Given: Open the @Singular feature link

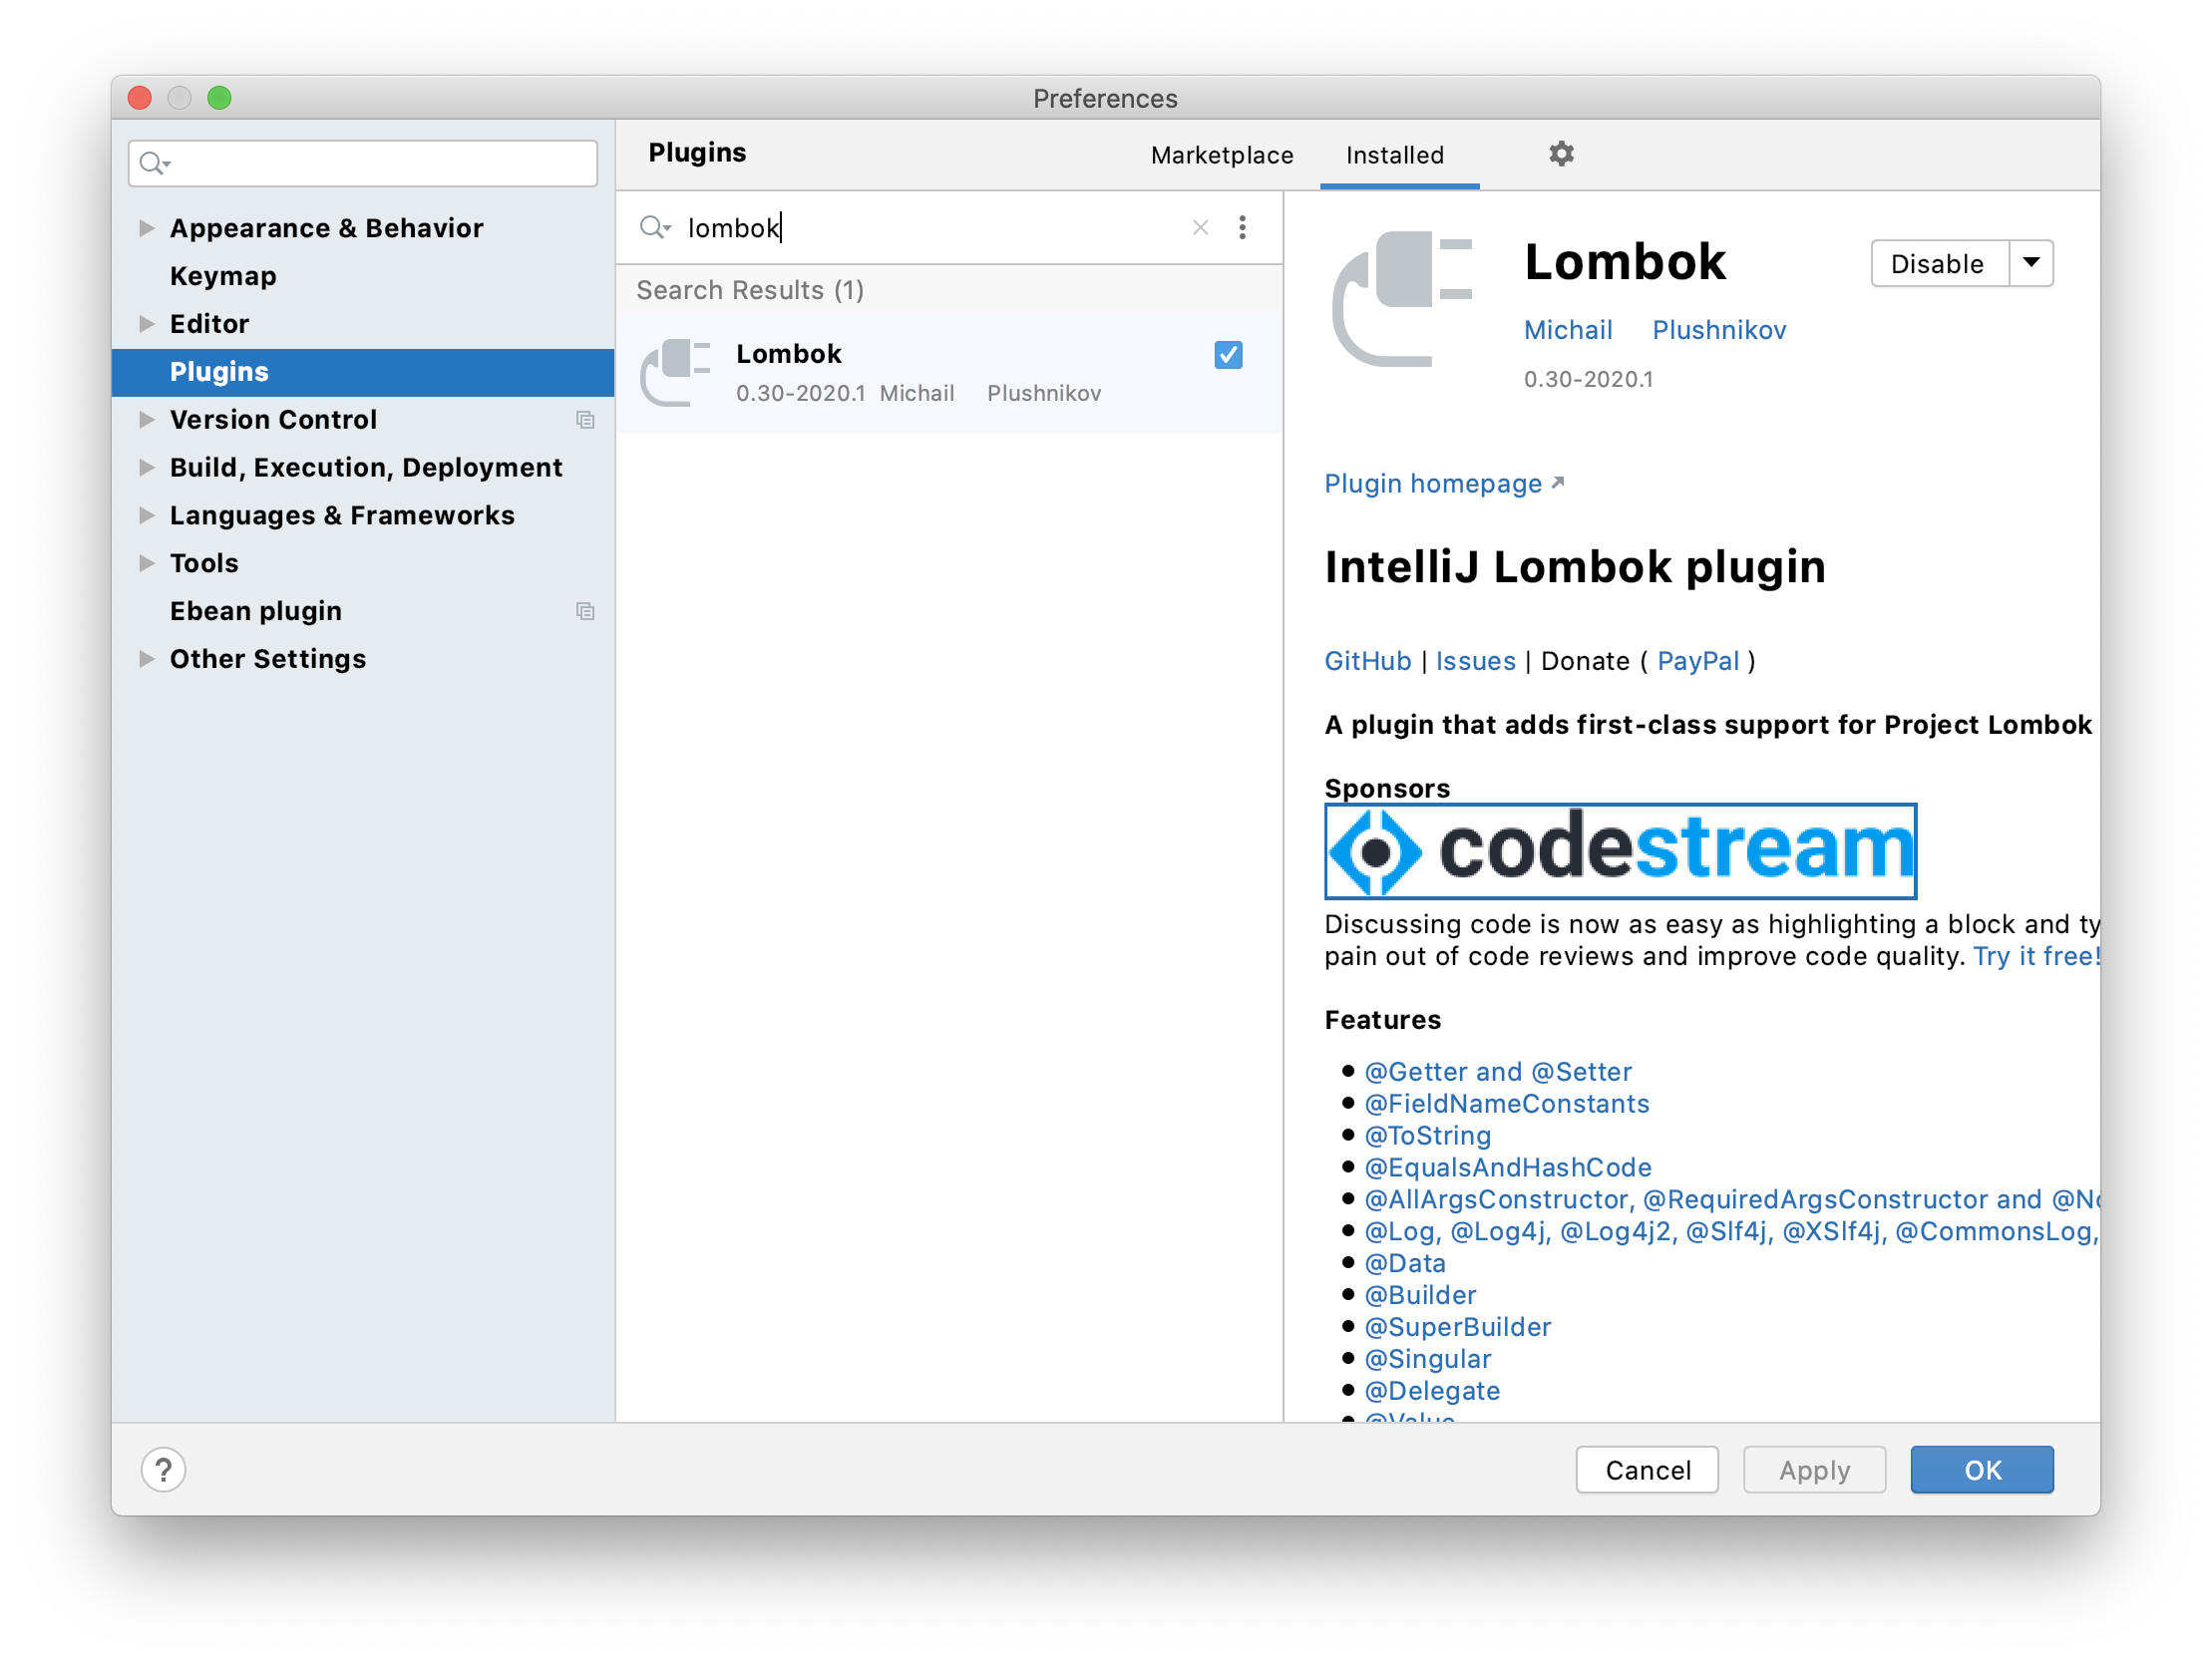Looking at the screenshot, I should click(x=1428, y=1359).
